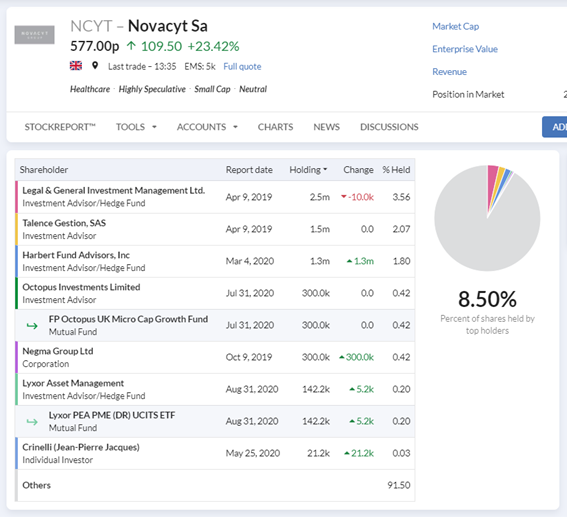The width and height of the screenshot is (567, 517).
Task: Click the blue ADD button
Action: [x=554, y=127]
